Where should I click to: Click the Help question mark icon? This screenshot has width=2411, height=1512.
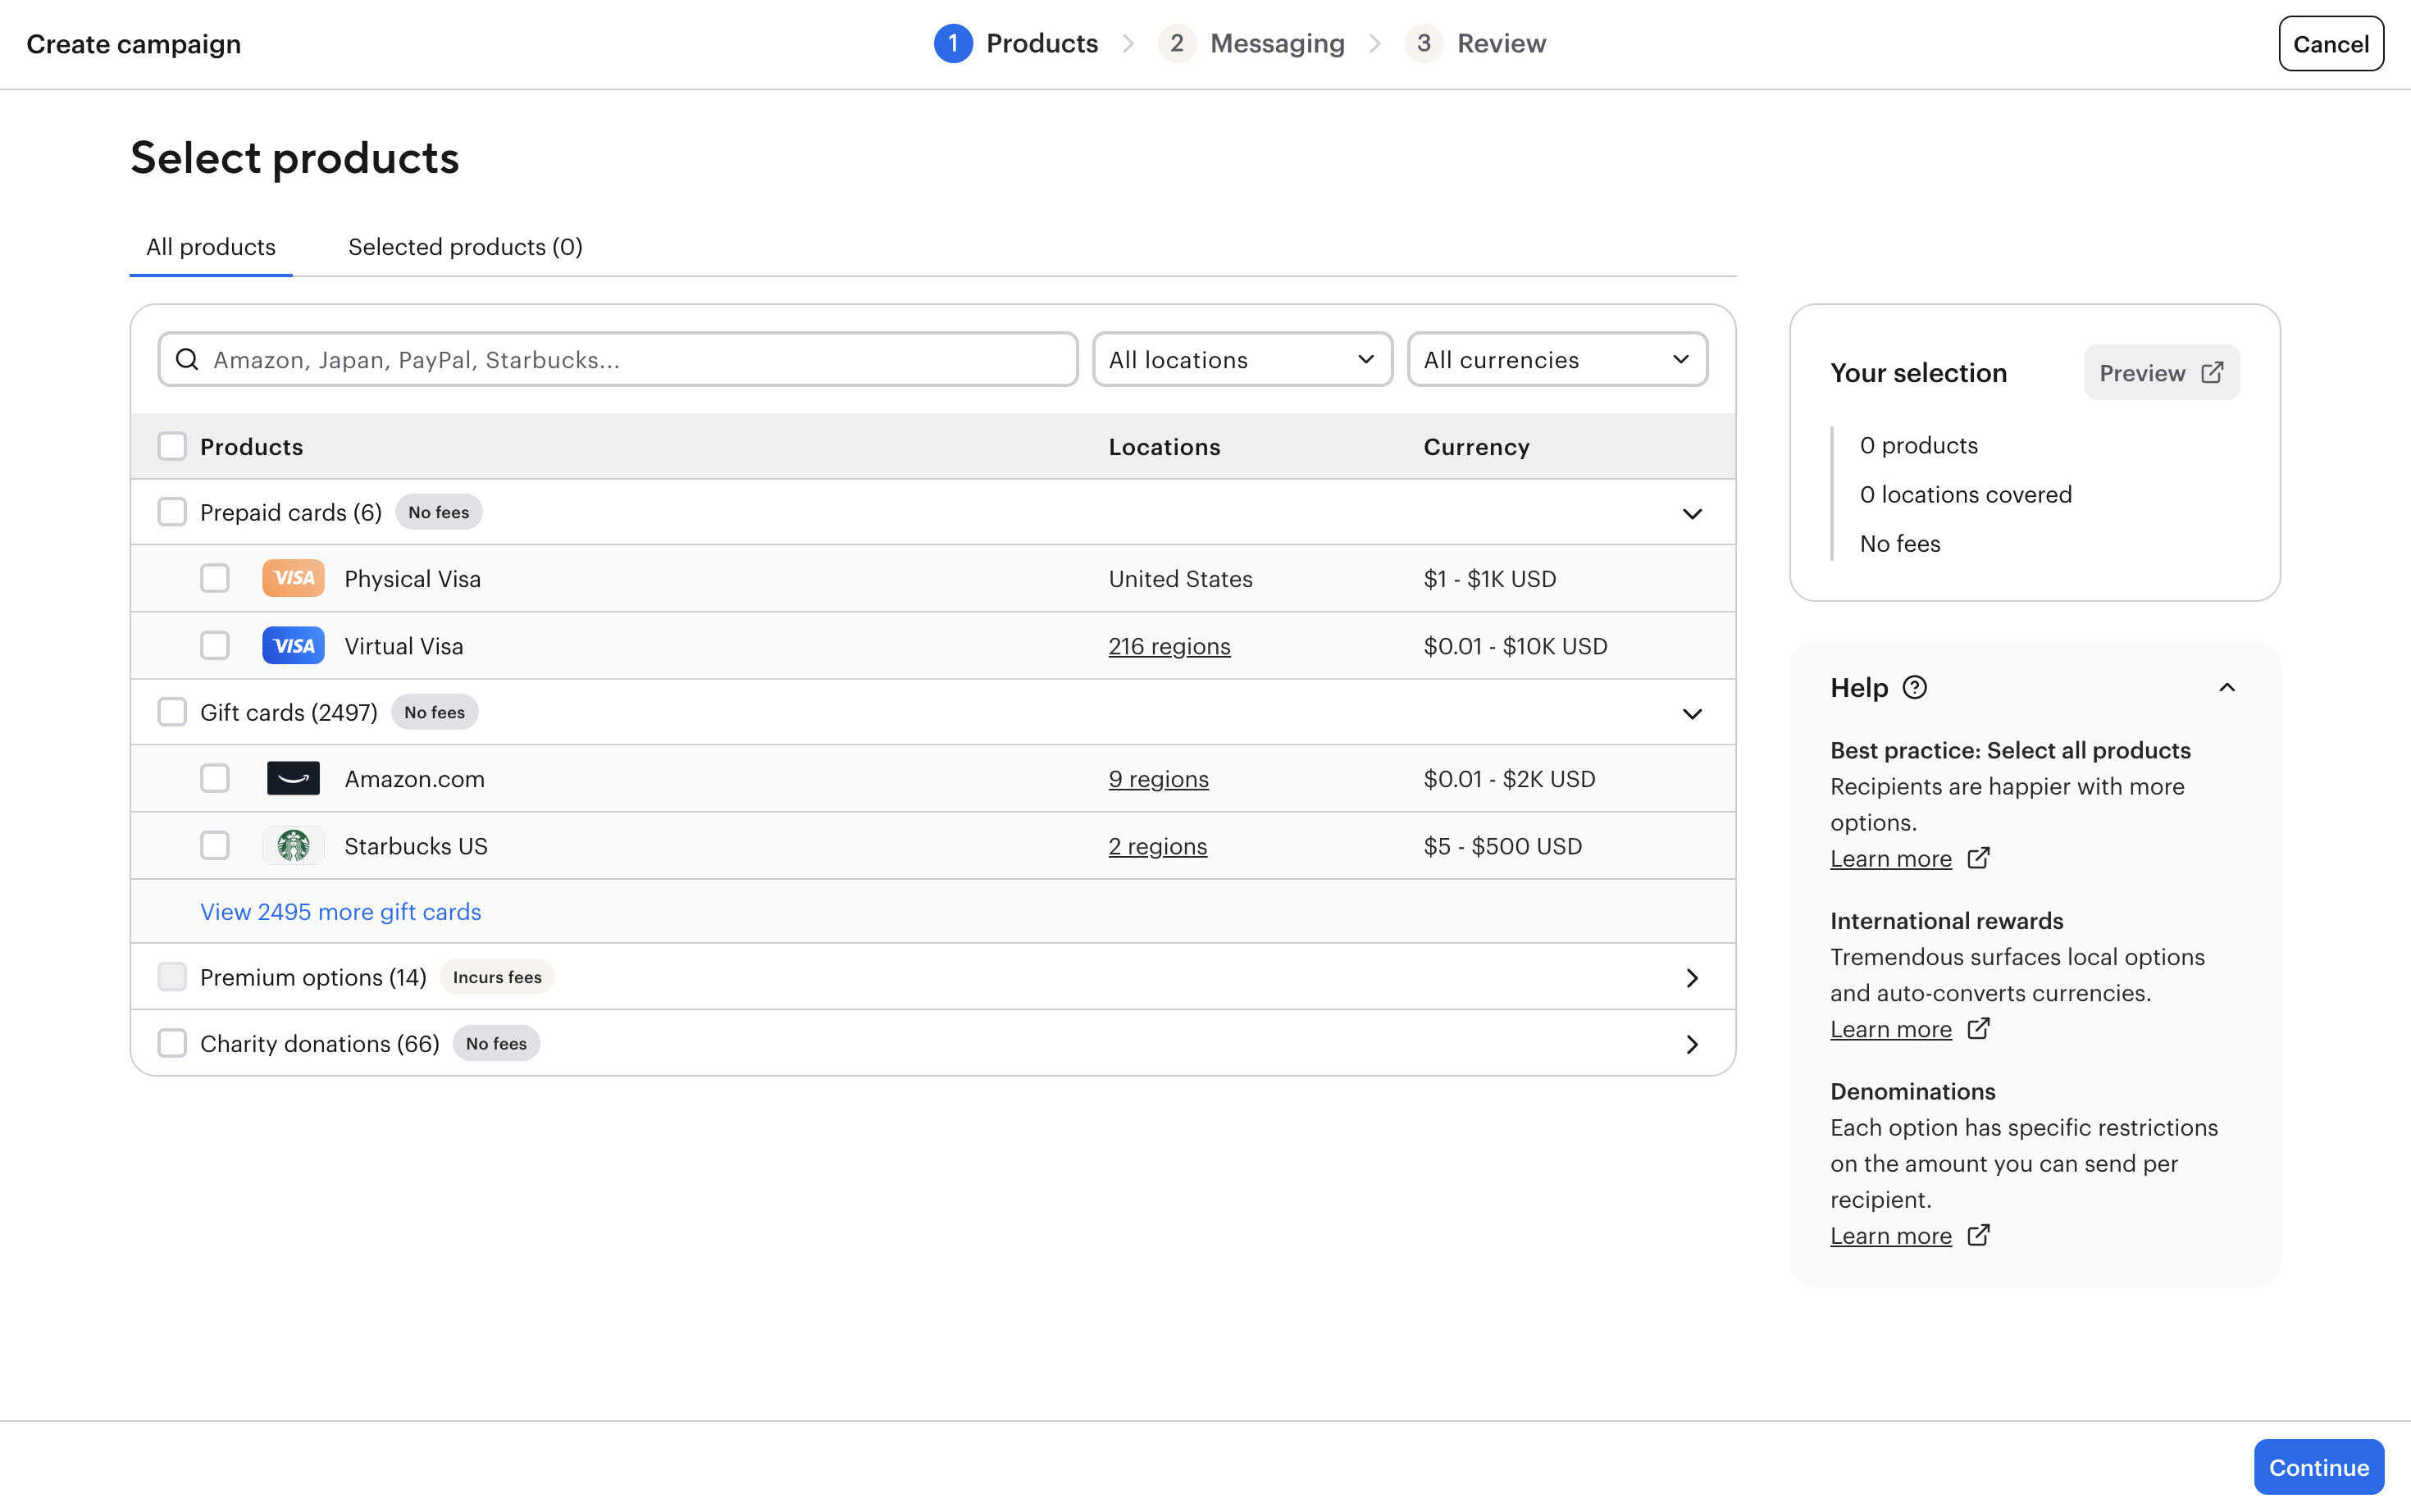1914,687
